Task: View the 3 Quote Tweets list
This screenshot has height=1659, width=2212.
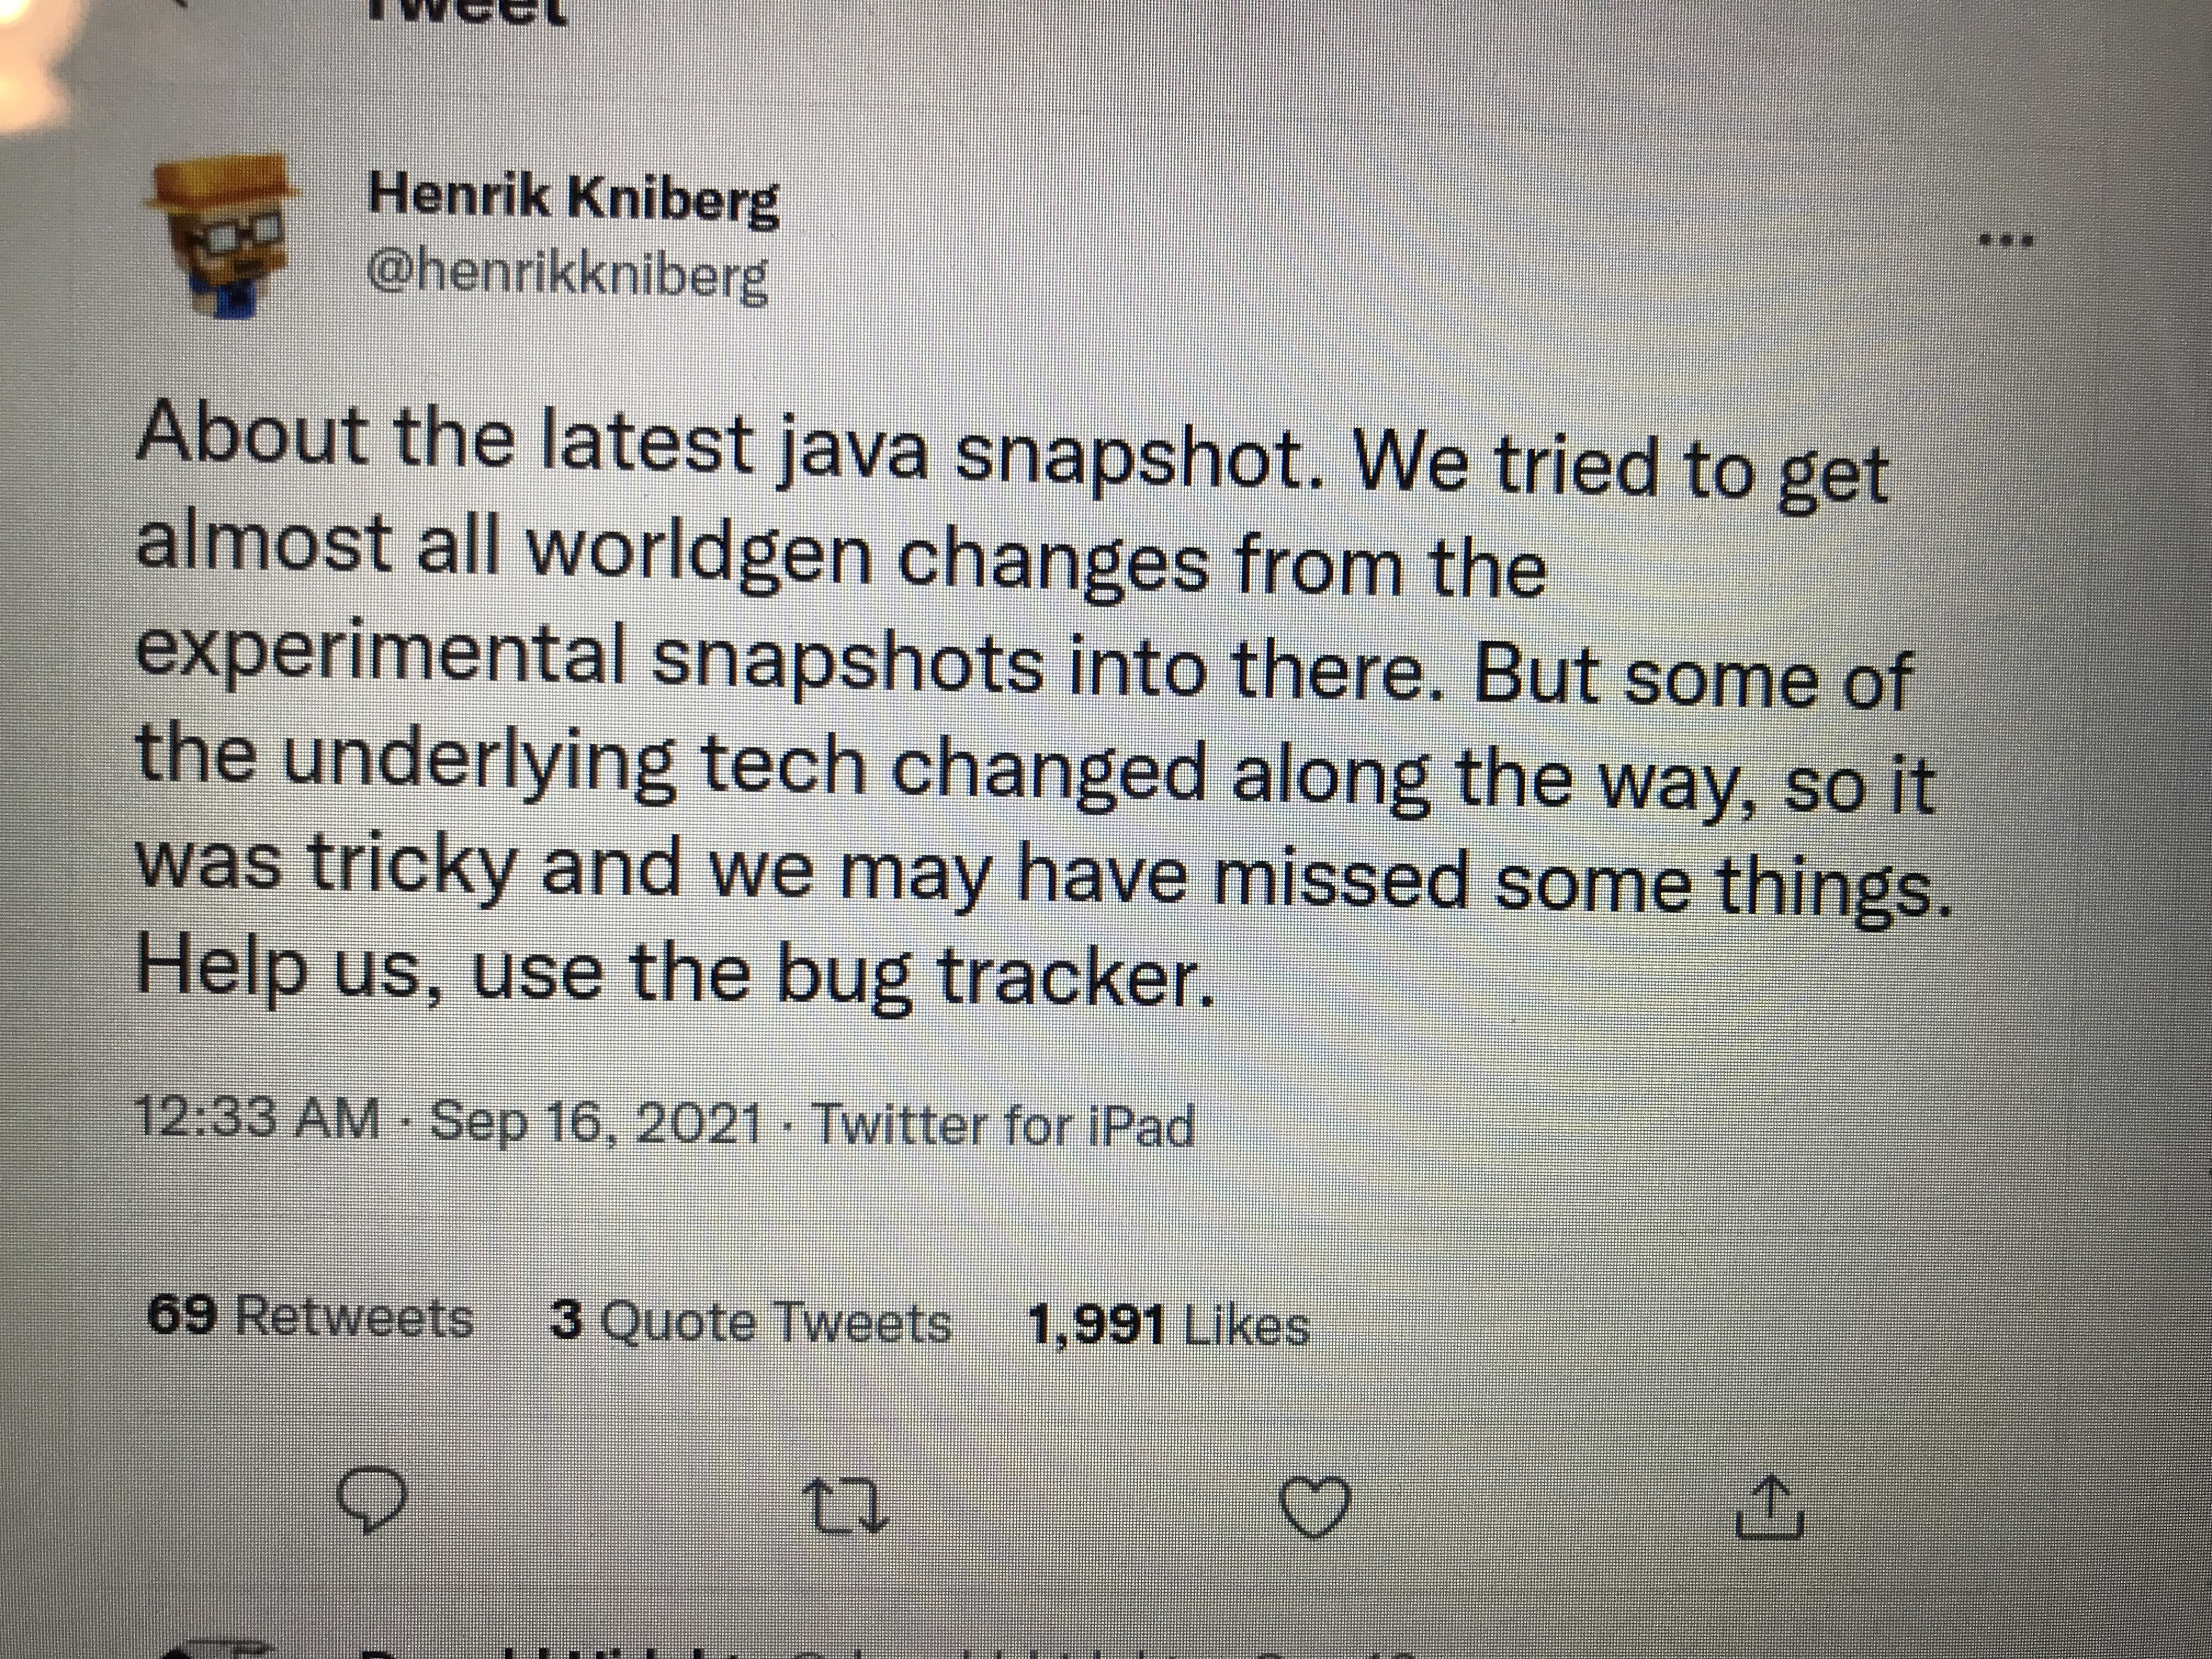Action: click(750, 1322)
